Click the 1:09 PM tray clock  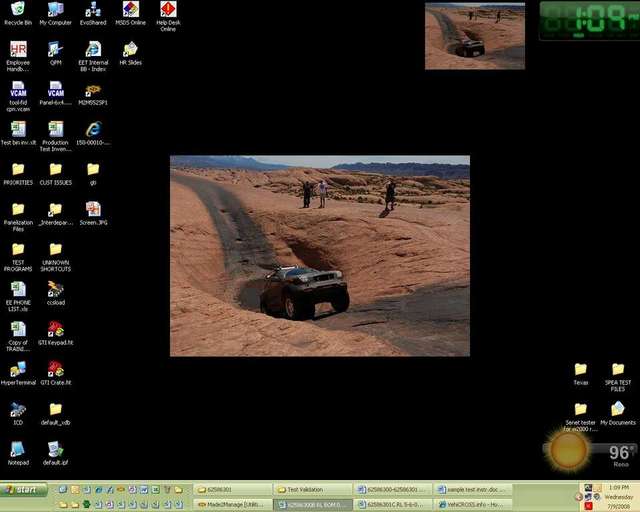click(619, 488)
